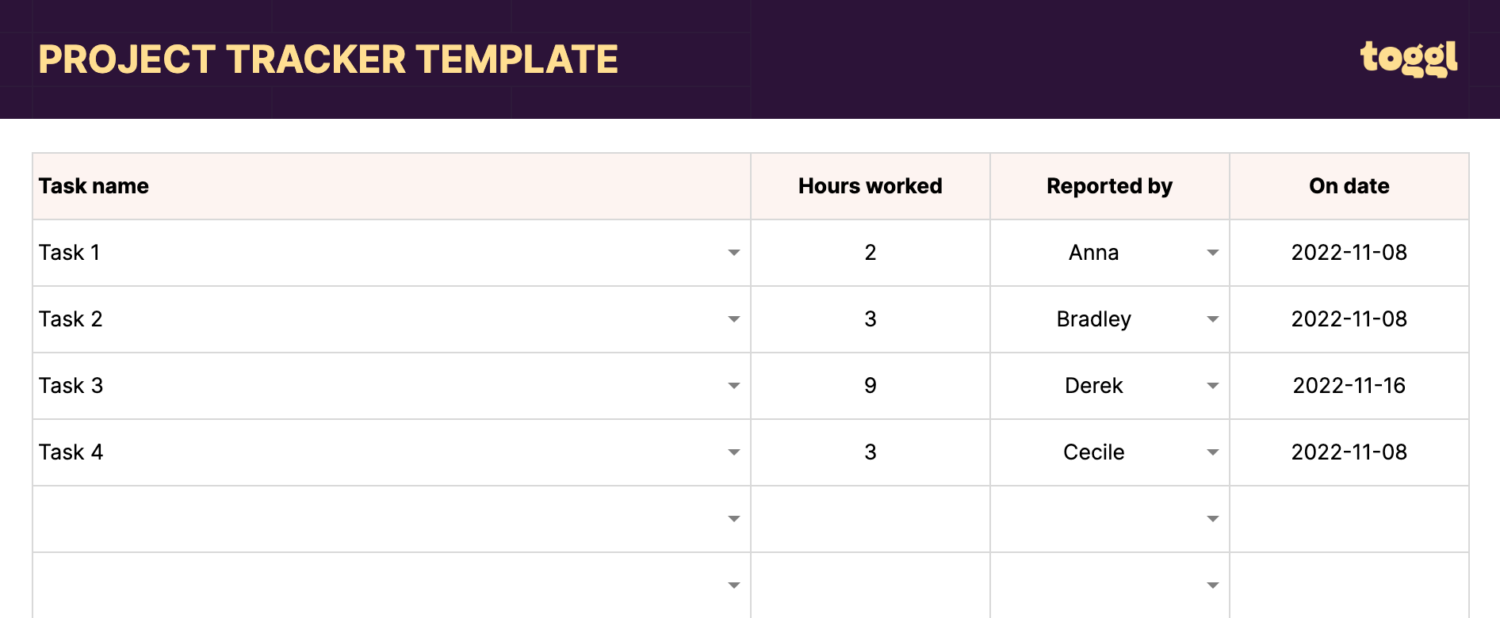The width and height of the screenshot is (1500, 618).
Task: Expand the dropdown next to Derek
Action: click(x=1212, y=385)
